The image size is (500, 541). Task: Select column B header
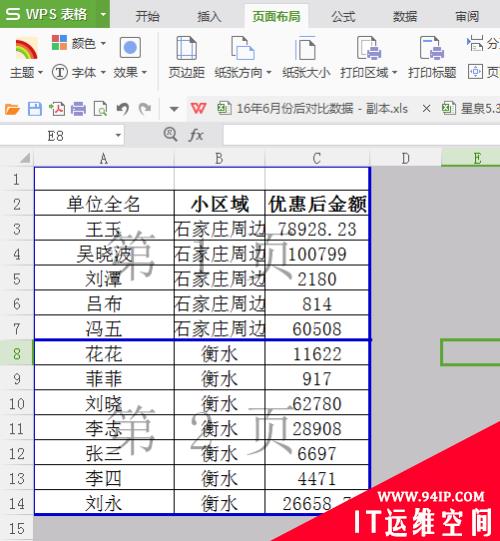tap(219, 159)
